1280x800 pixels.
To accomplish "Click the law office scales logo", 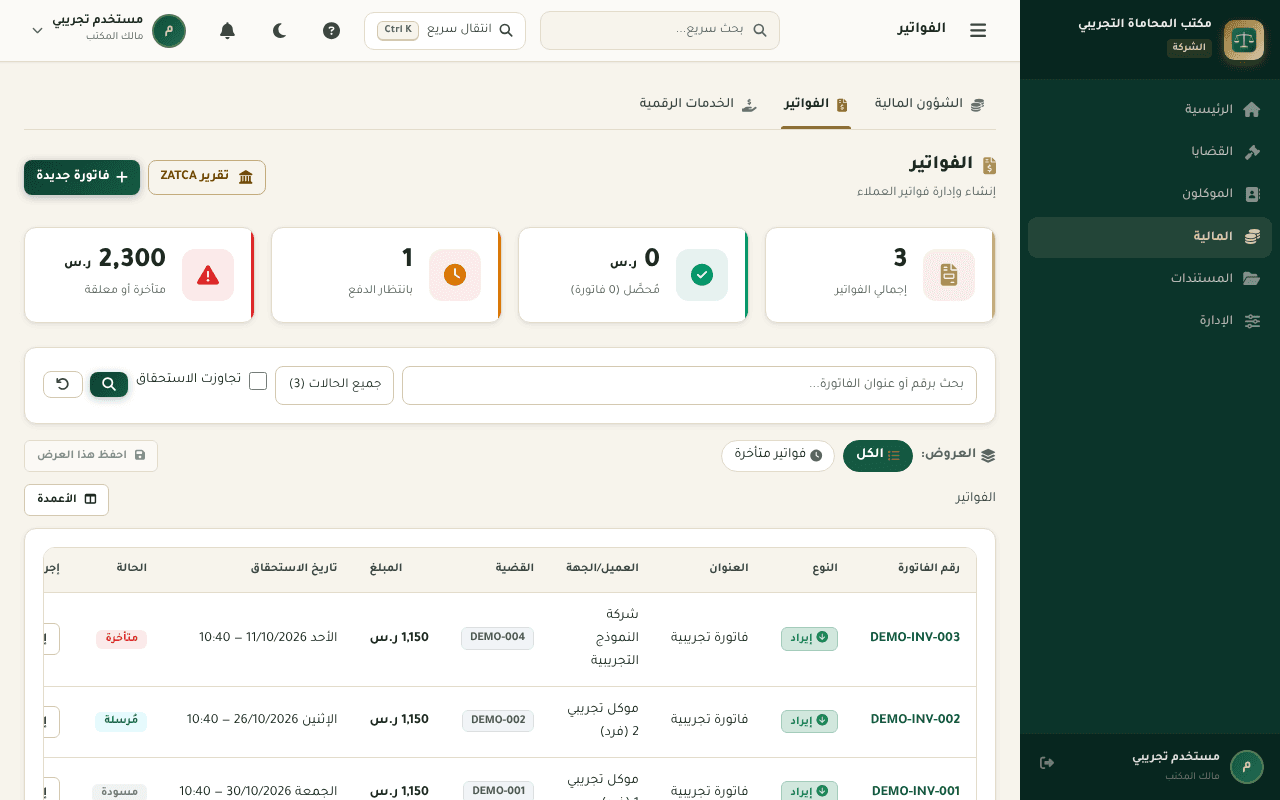I will click(1244, 40).
